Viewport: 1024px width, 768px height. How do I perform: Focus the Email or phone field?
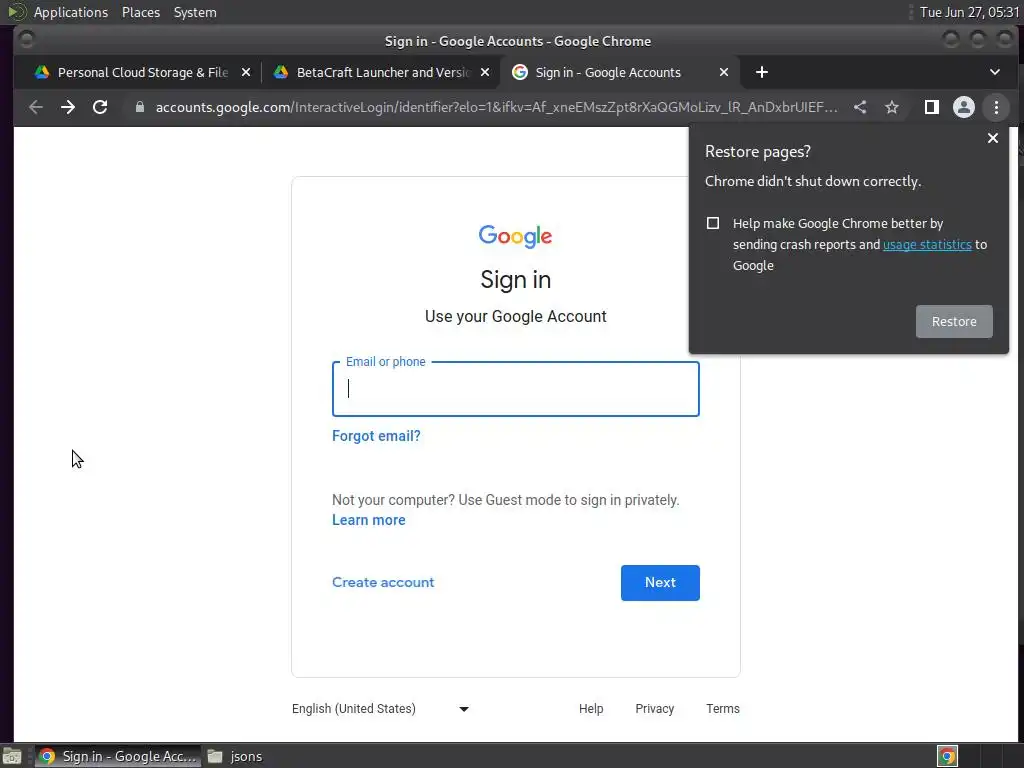[515, 389]
